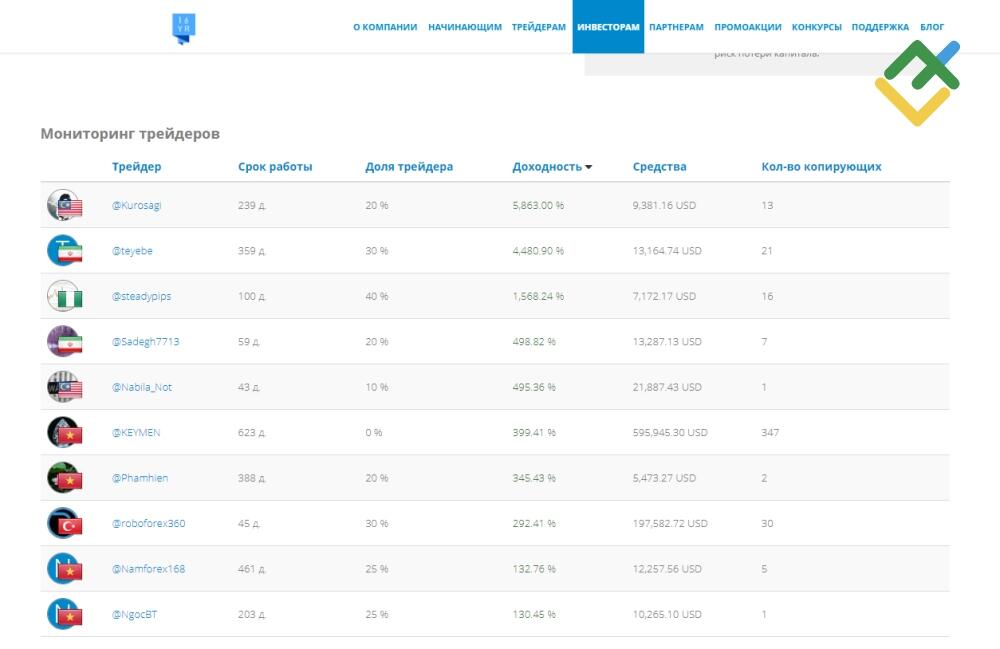The height and width of the screenshot is (649, 1000).
Task: Open the БЛОГ menu item
Action: tap(932, 27)
